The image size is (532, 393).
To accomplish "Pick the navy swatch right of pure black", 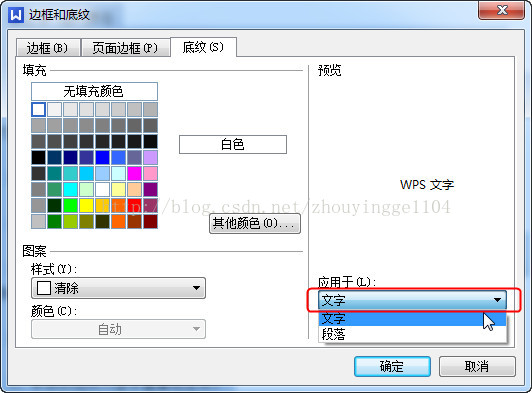I will [54, 157].
